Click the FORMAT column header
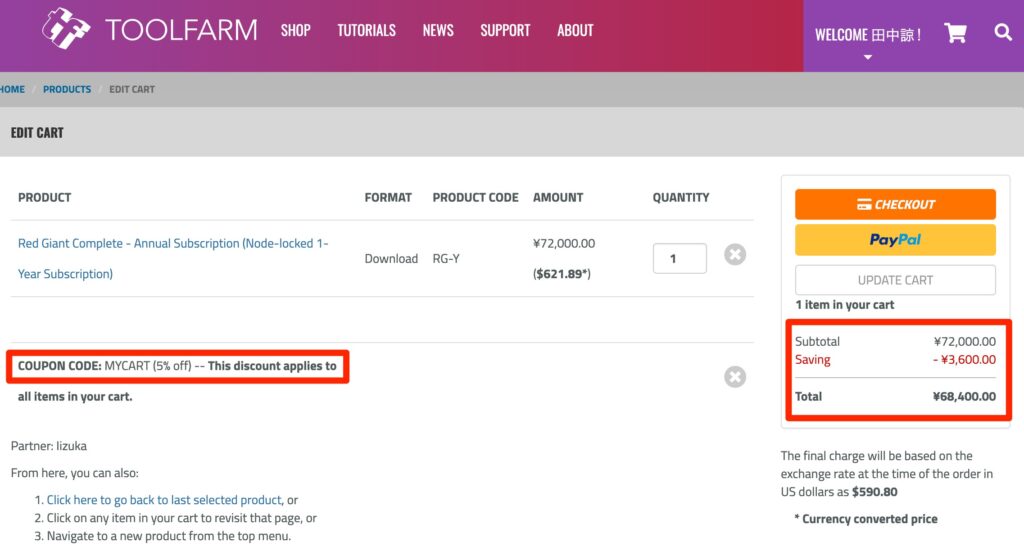The image size is (1024, 551). click(388, 198)
